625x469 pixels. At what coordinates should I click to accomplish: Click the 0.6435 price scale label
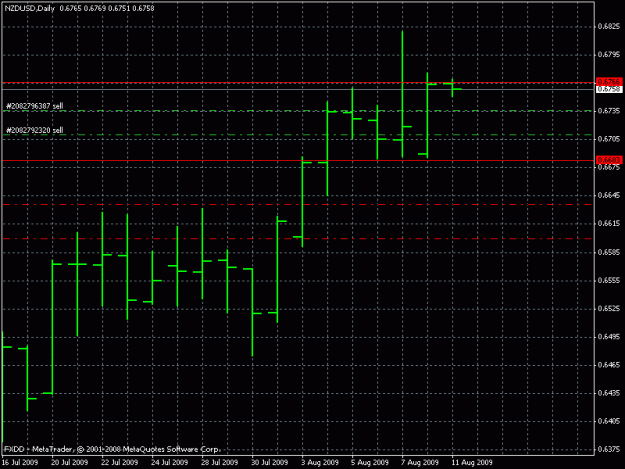click(x=609, y=392)
